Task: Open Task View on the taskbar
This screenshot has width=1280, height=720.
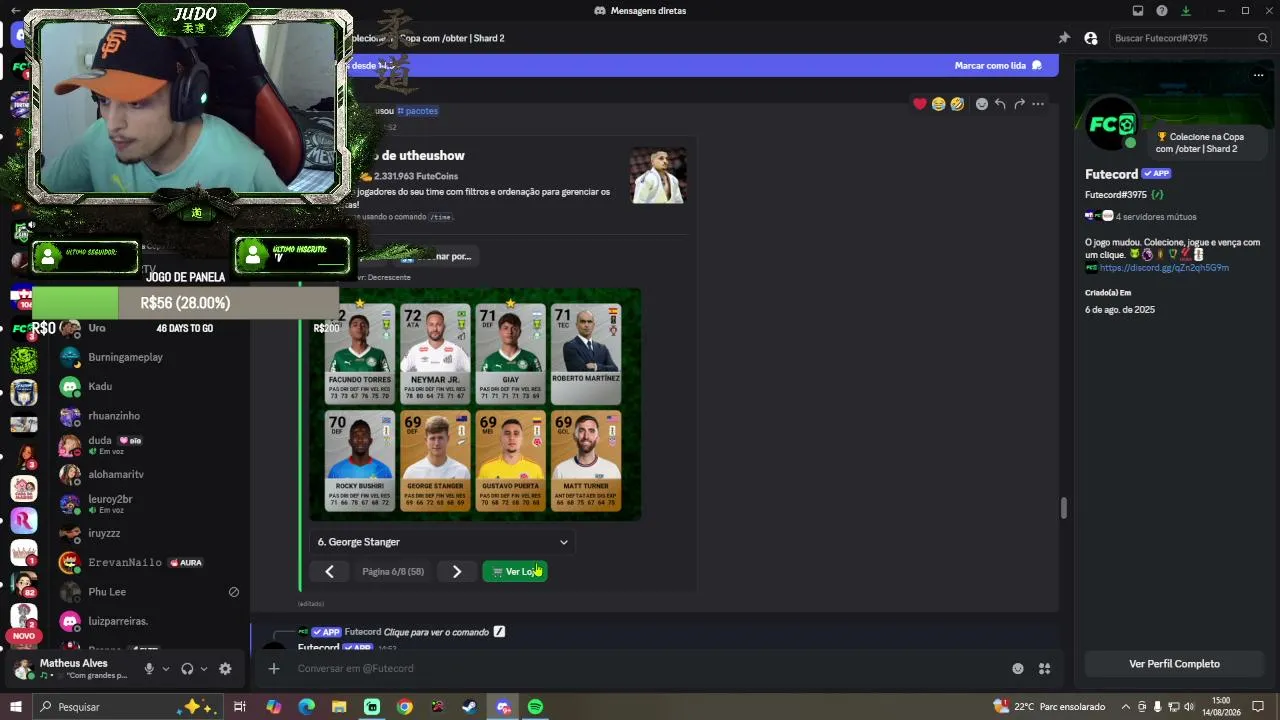Action: pos(240,707)
